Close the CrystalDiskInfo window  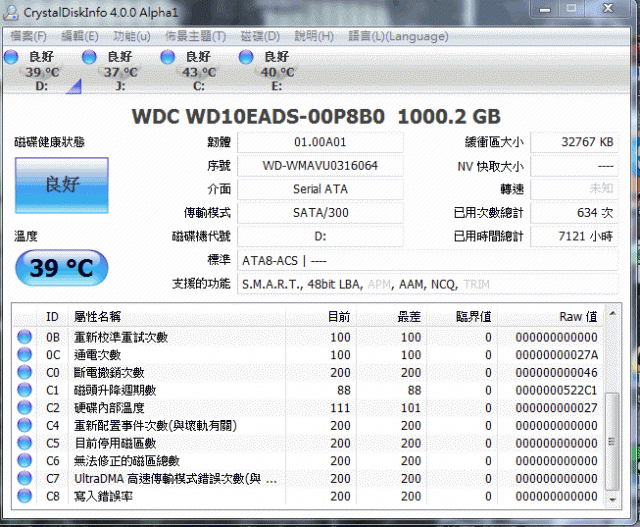608,9
